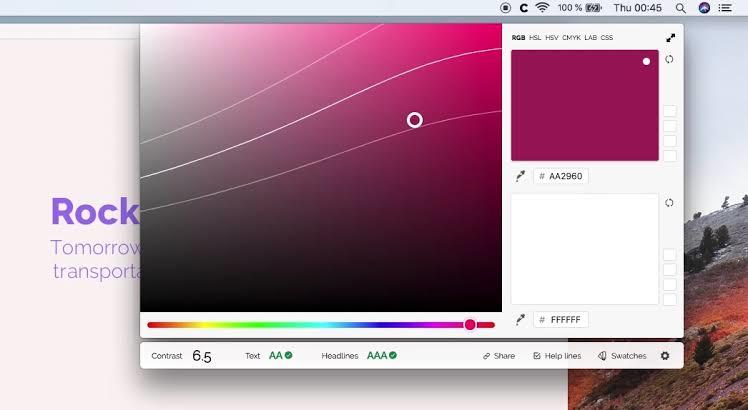Open the macOS Notification Center list icon
The height and width of the screenshot is (410, 748).
point(726,8)
